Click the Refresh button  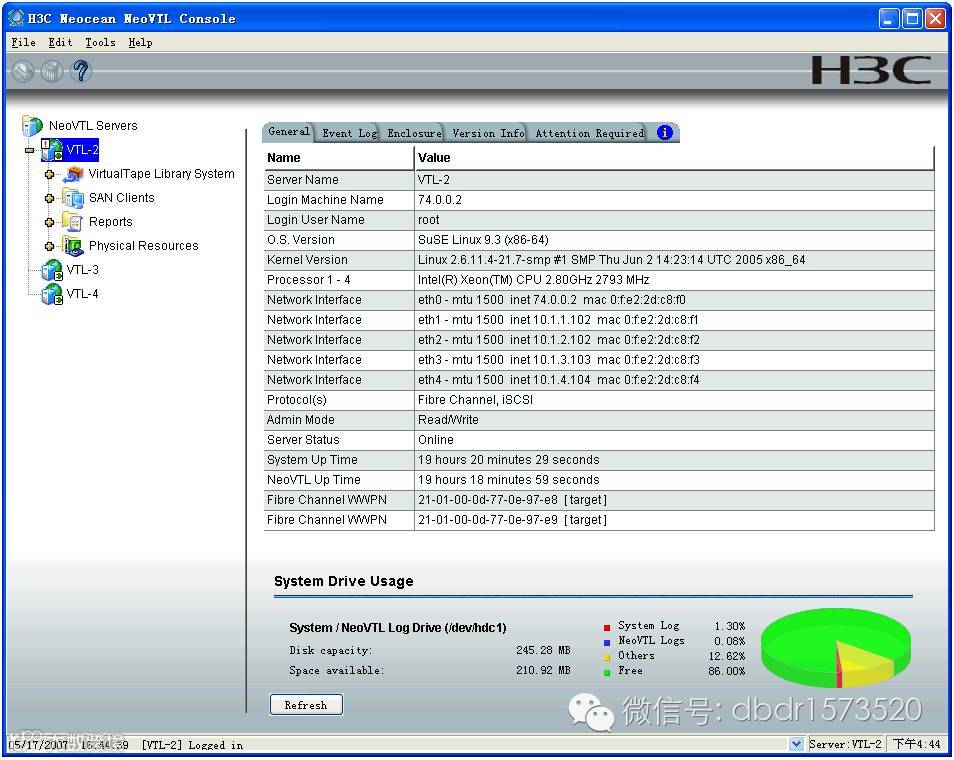[306, 705]
